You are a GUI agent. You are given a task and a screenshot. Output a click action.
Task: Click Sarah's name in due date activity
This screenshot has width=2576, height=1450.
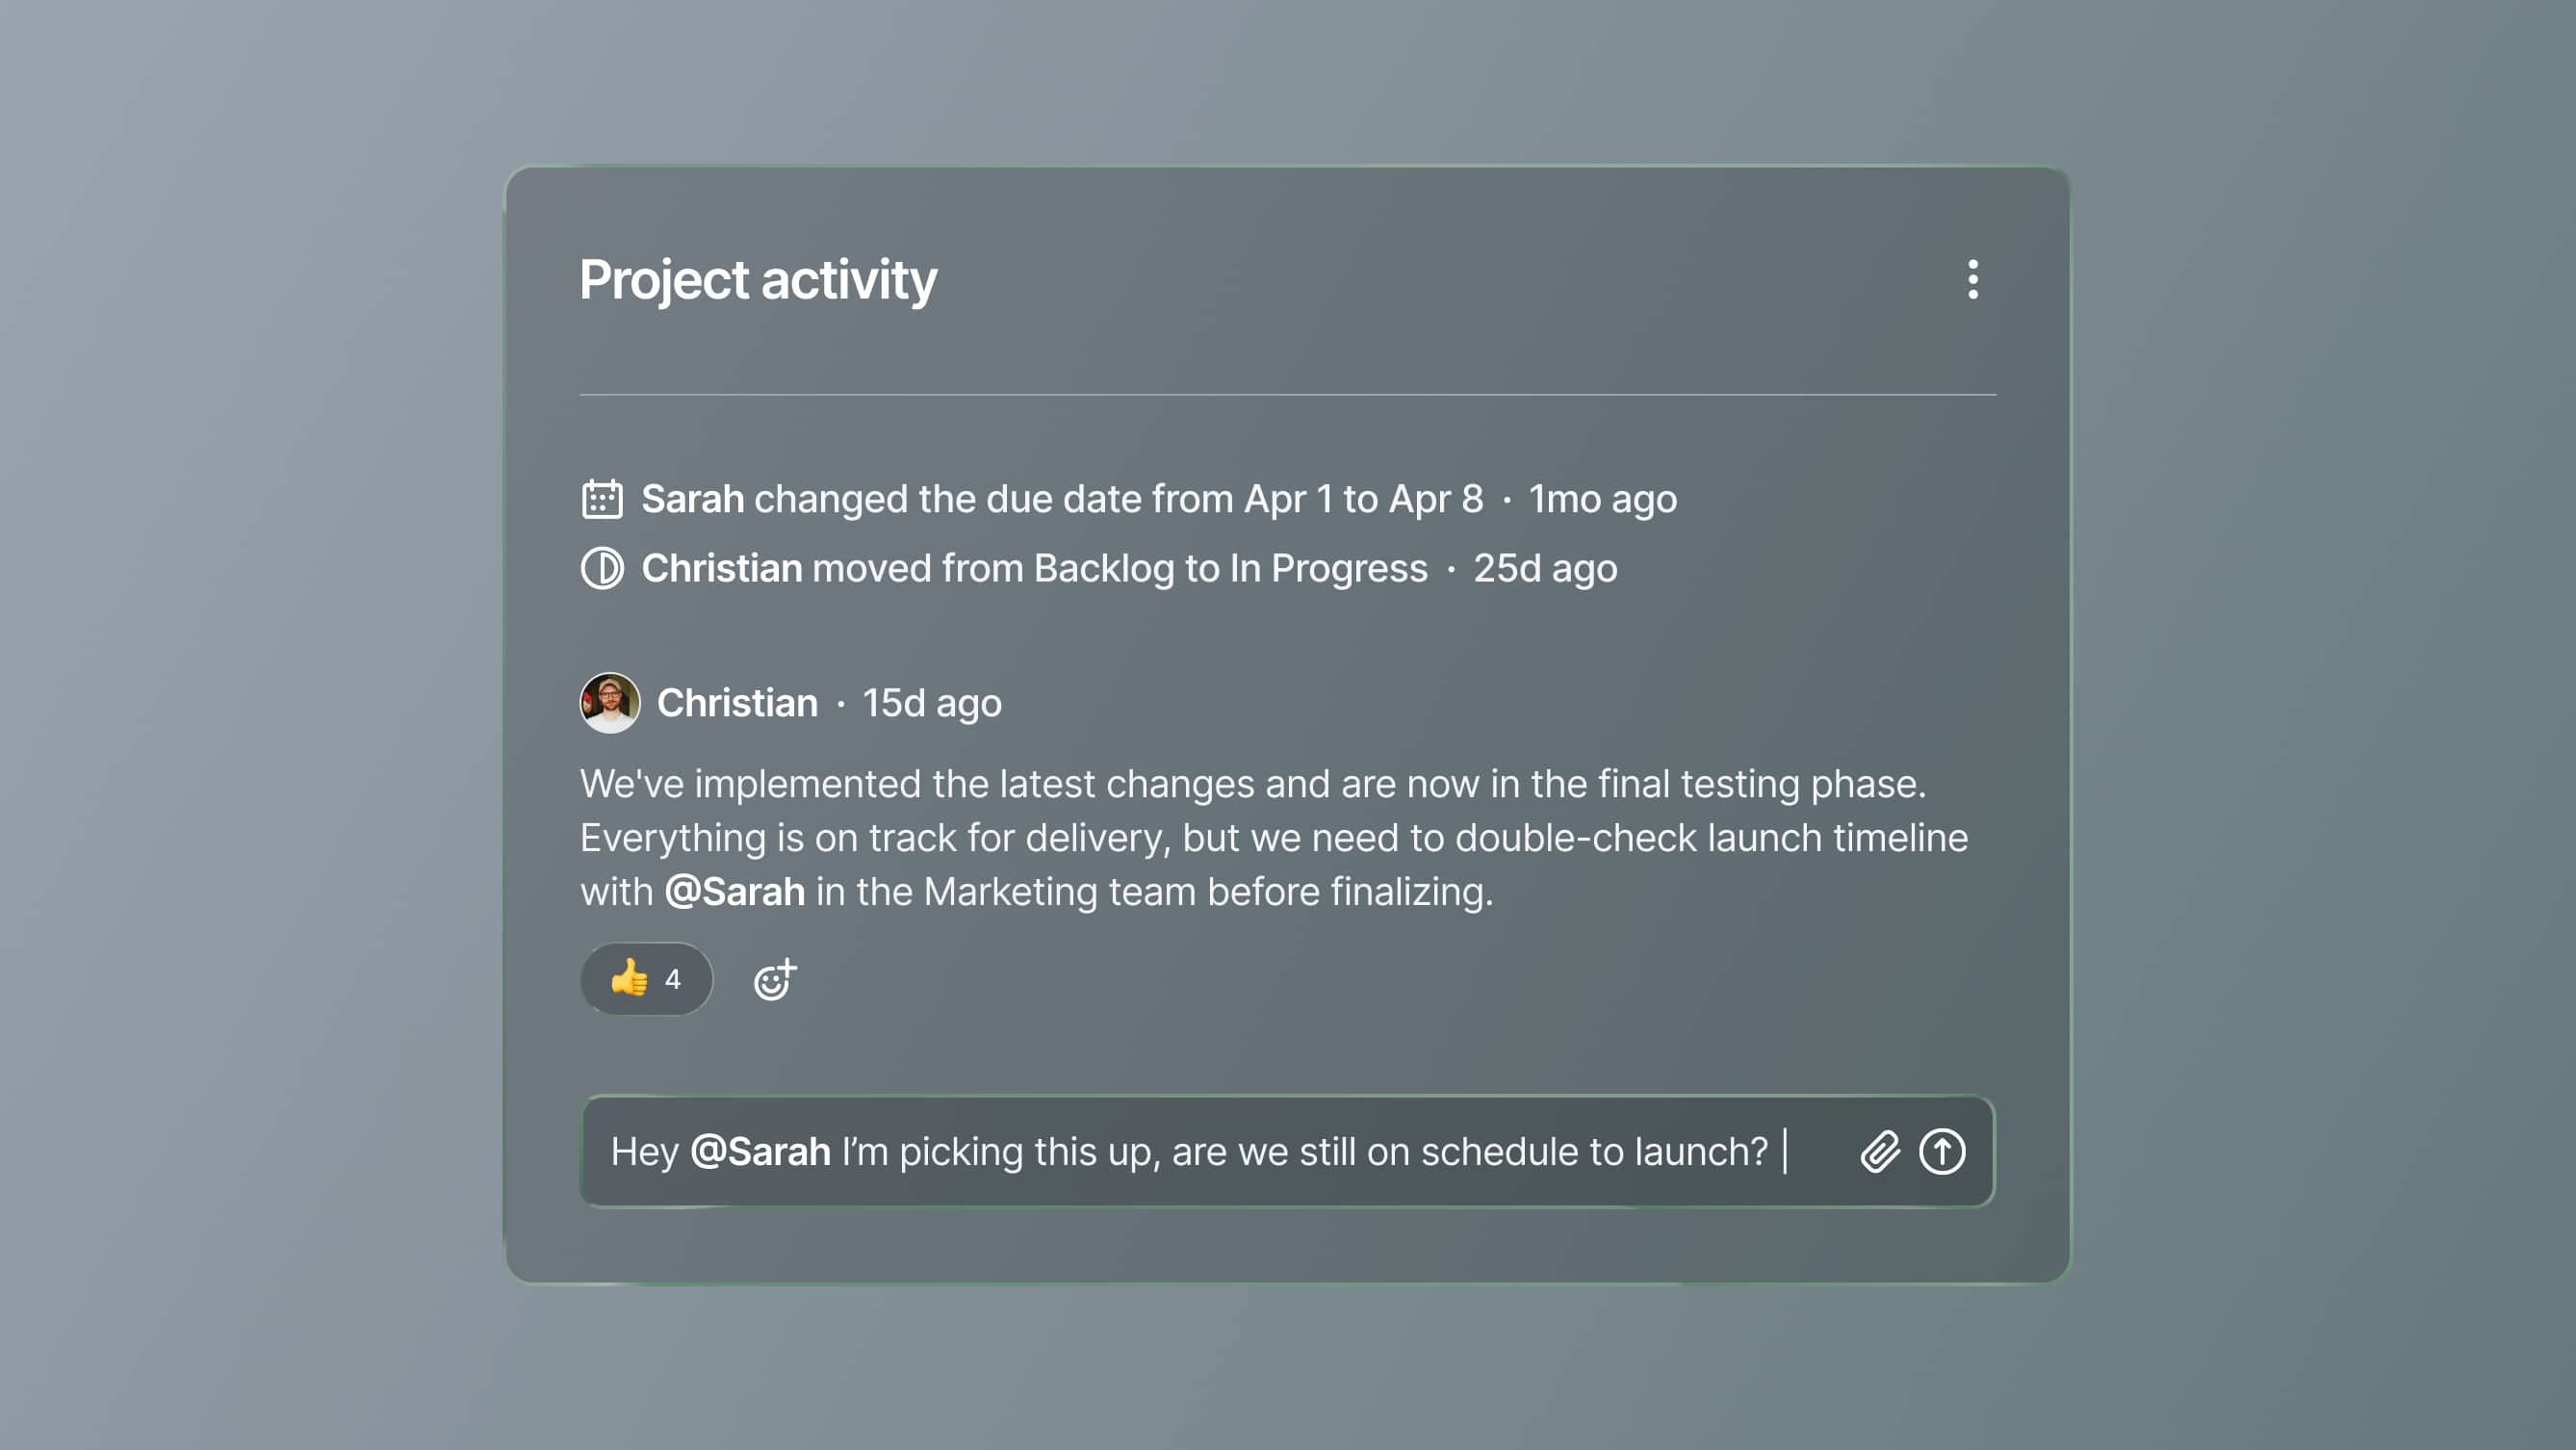[692, 499]
